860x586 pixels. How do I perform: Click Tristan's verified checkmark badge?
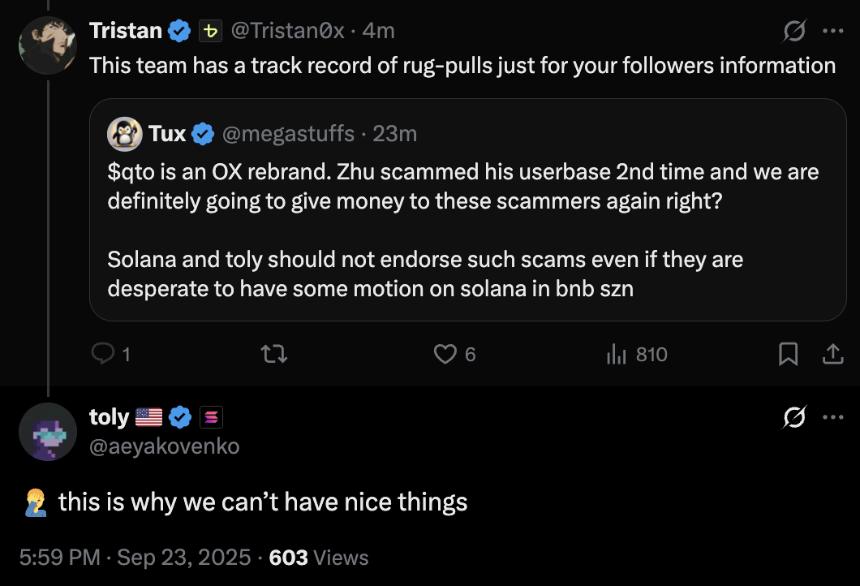pyautogui.click(x=179, y=31)
